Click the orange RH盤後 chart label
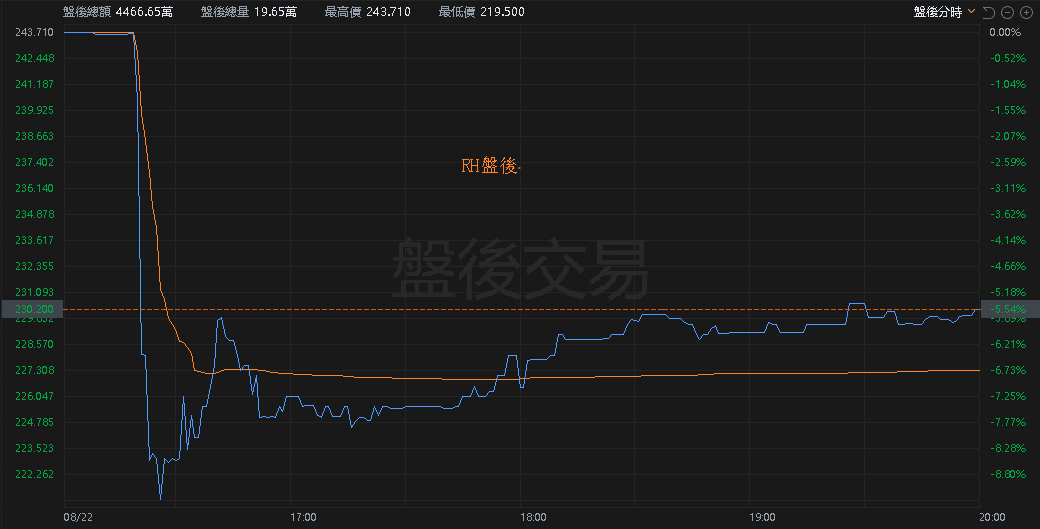The width and height of the screenshot is (1040, 529). [489, 166]
